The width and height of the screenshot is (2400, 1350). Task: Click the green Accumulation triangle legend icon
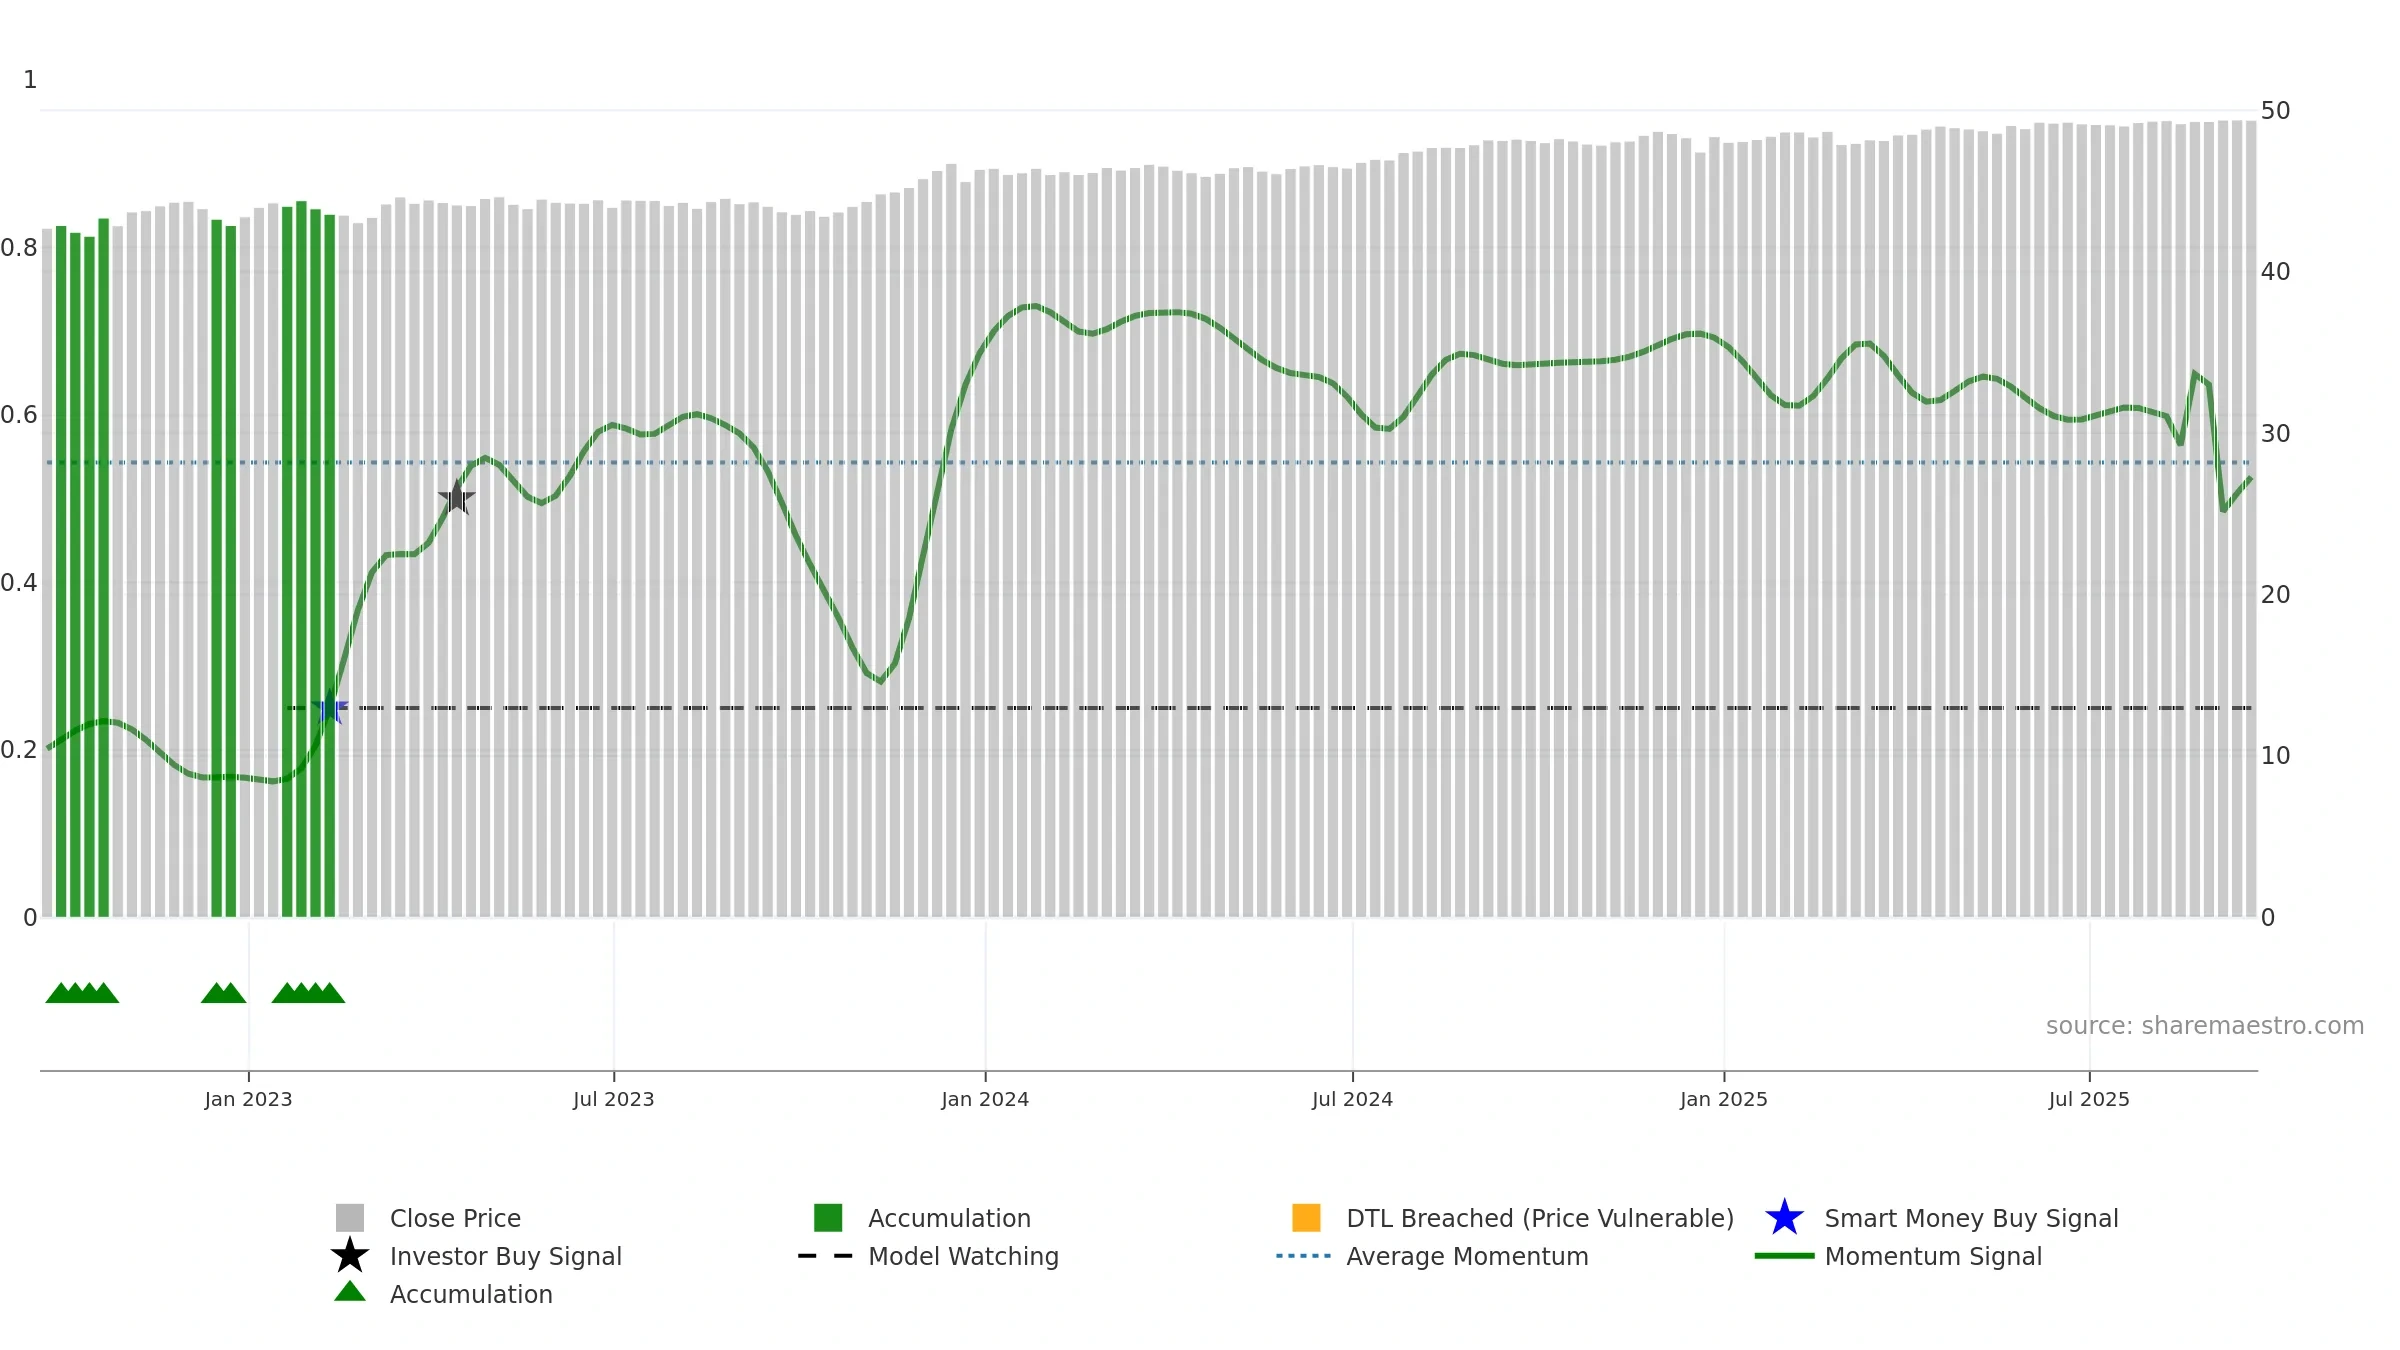click(350, 1291)
